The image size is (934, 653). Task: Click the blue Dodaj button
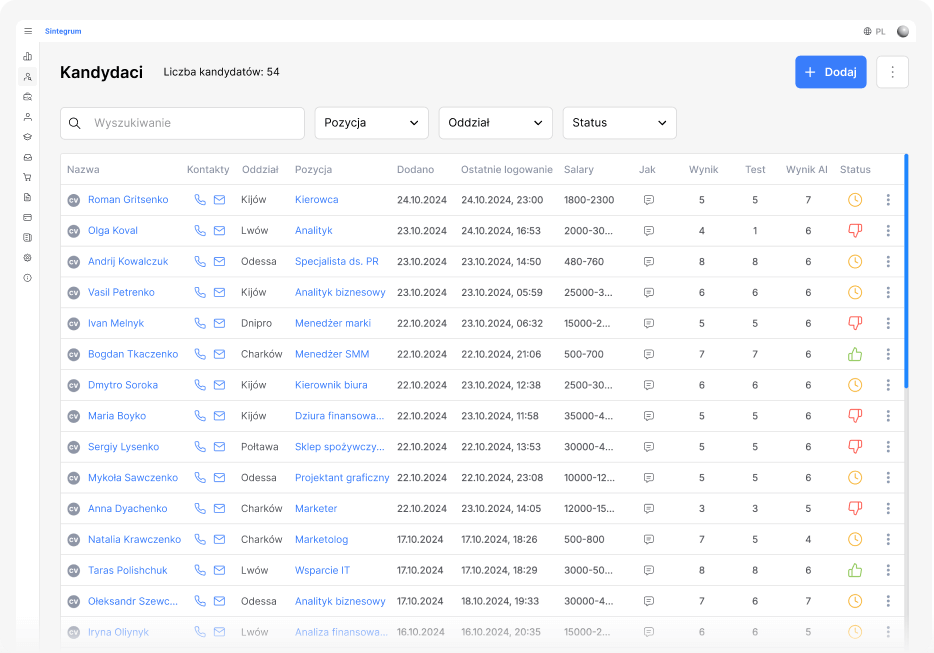click(830, 72)
